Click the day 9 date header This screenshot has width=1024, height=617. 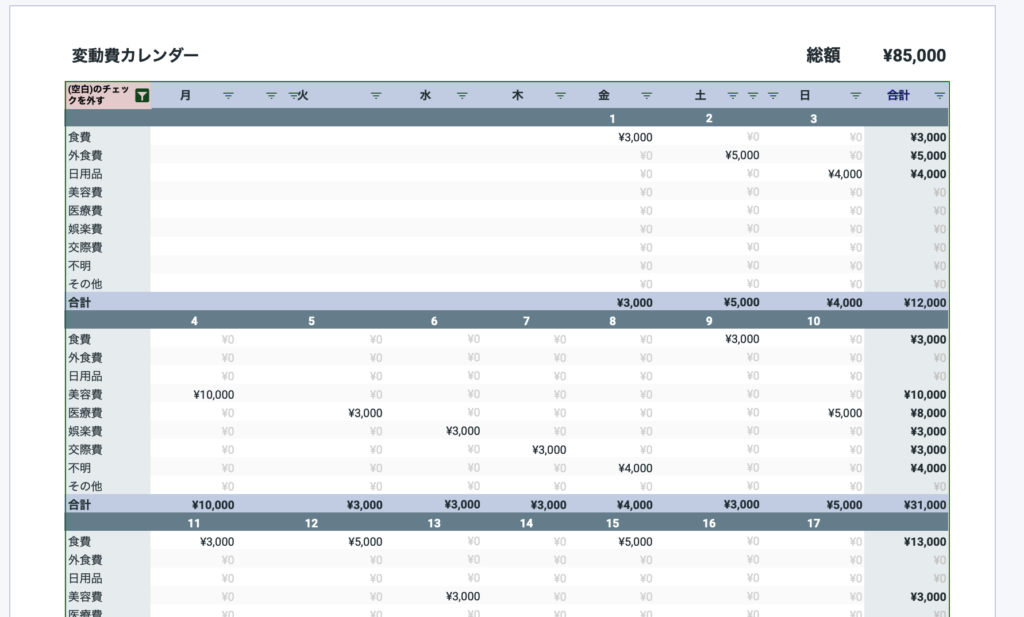click(x=709, y=321)
